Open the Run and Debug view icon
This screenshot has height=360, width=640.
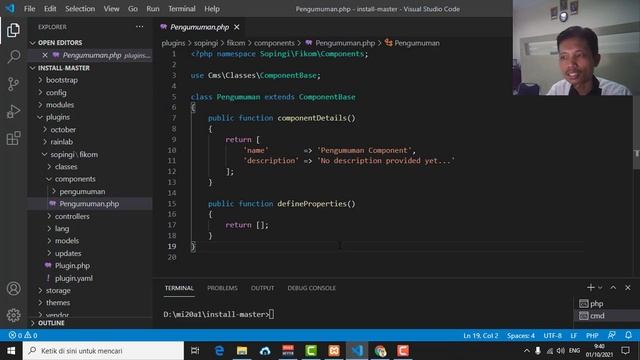(13, 111)
